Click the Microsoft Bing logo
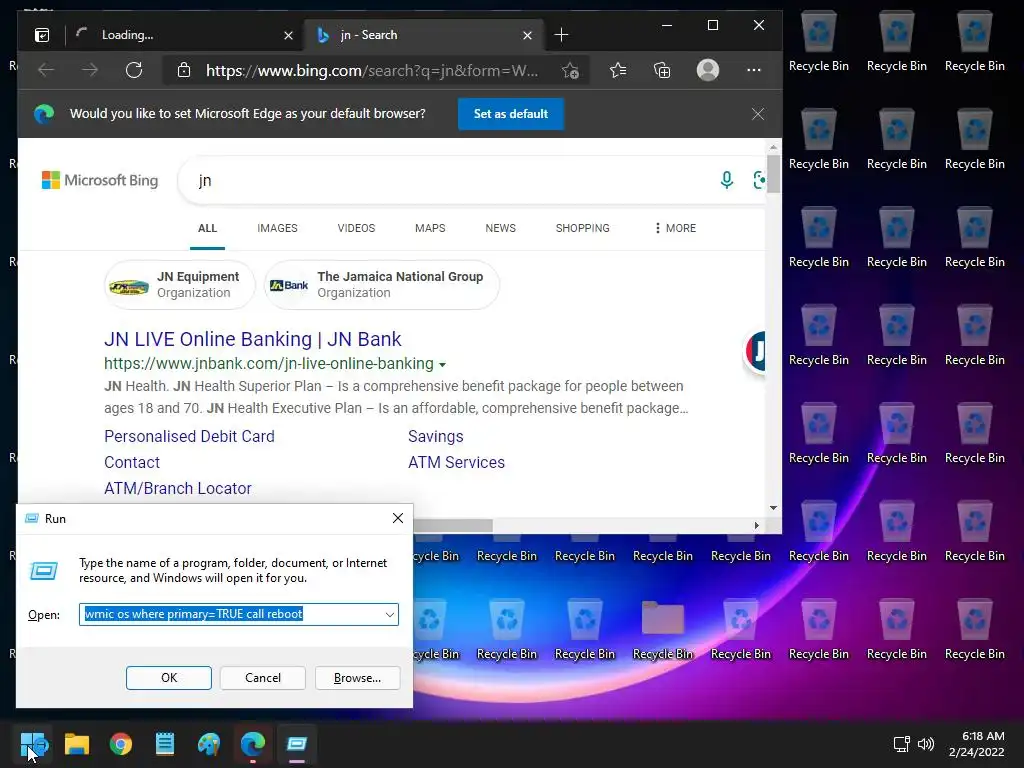1024x768 pixels. coord(100,180)
